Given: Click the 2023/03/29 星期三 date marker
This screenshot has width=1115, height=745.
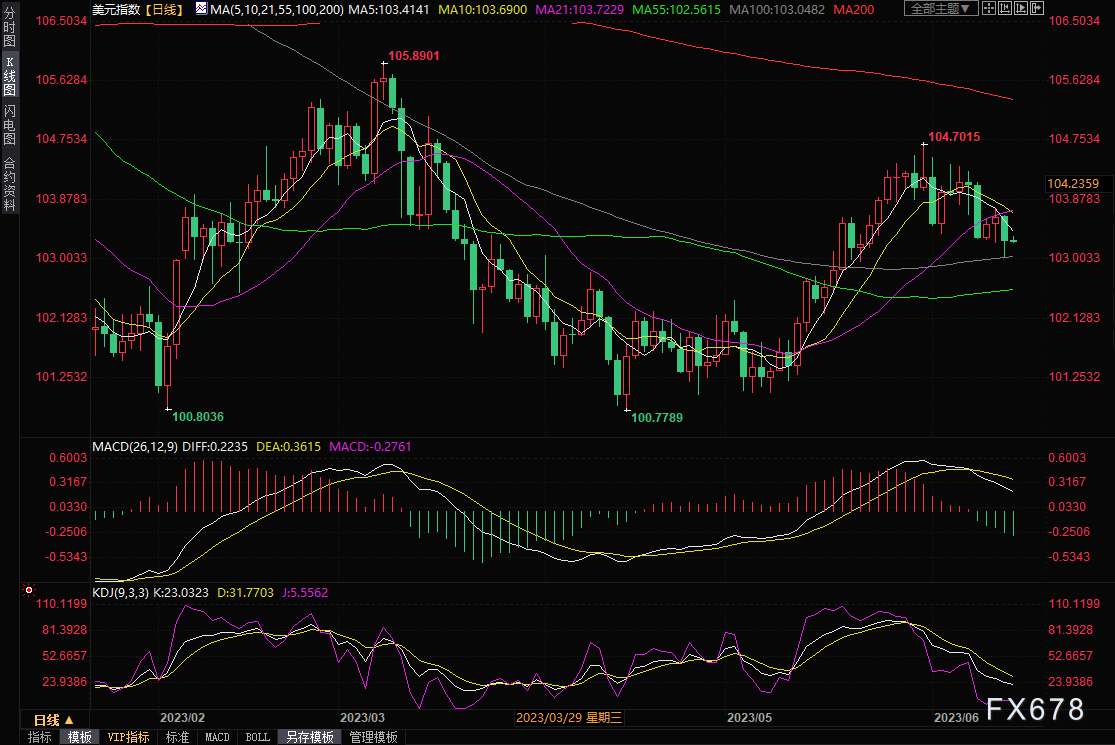Looking at the screenshot, I should [569, 717].
